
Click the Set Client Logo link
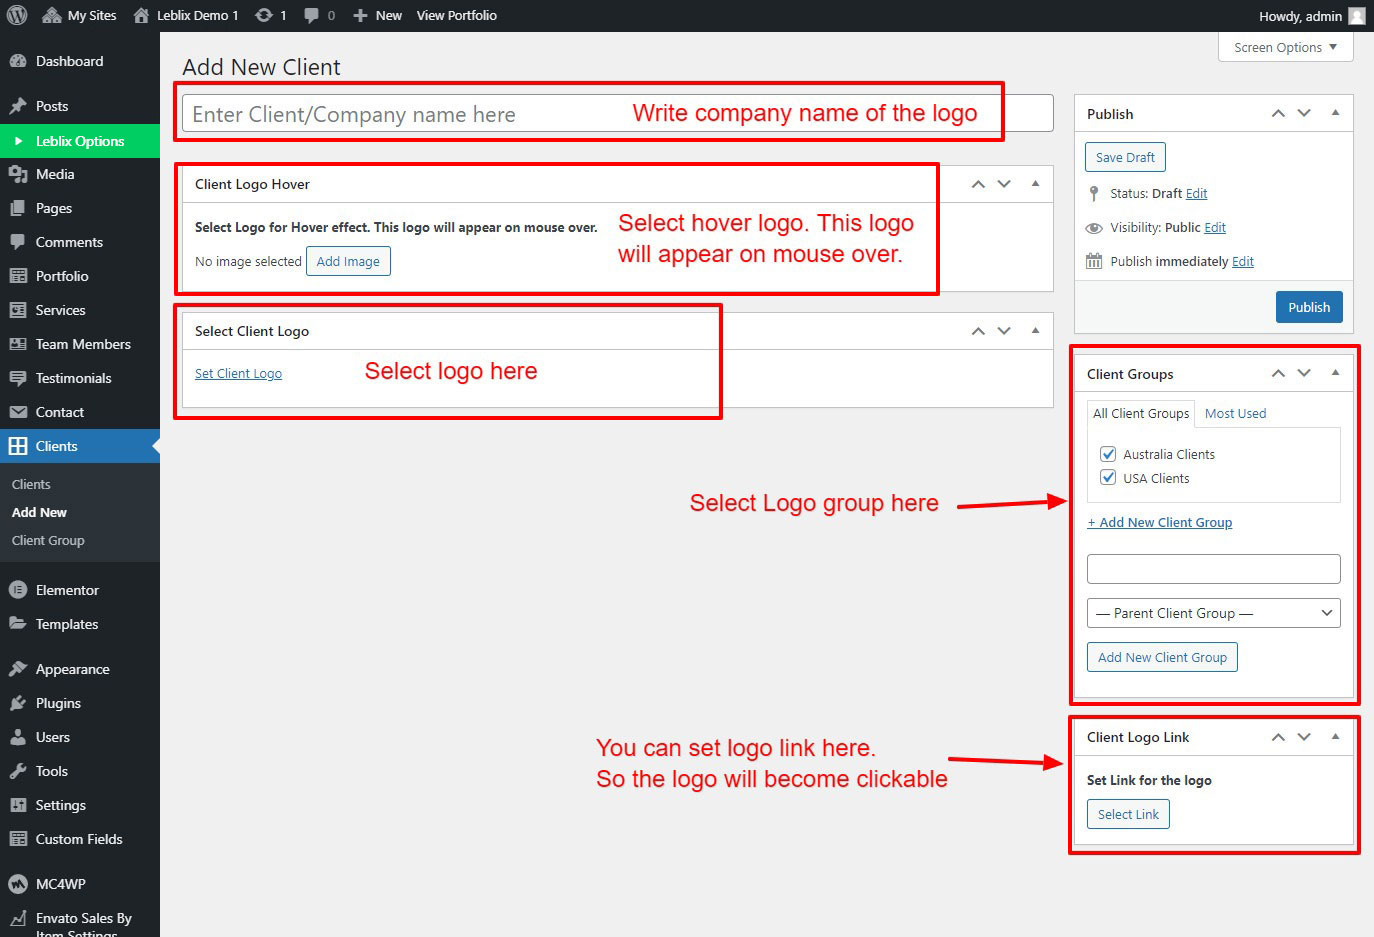pyautogui.click(x=238, y=373)
